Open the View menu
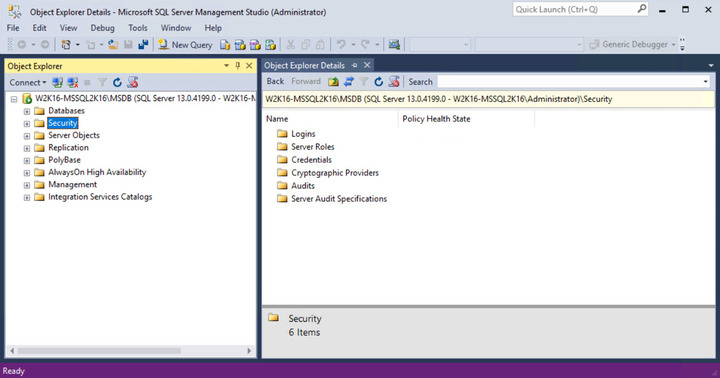This screenshot has width=720, height=378. pyautogui.click(x=68, y=28)
